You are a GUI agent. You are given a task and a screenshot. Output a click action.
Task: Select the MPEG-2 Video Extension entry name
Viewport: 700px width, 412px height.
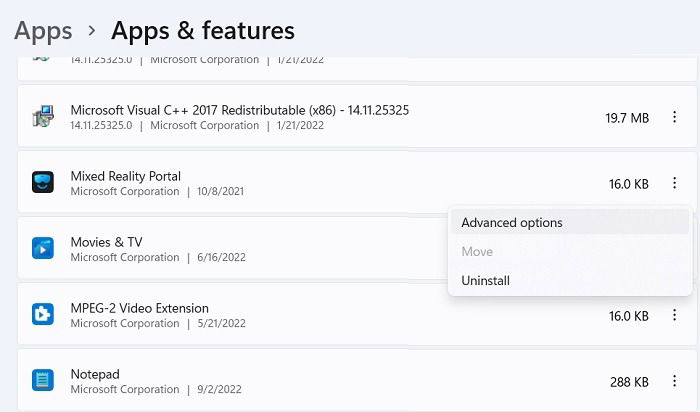click(139, 308)
